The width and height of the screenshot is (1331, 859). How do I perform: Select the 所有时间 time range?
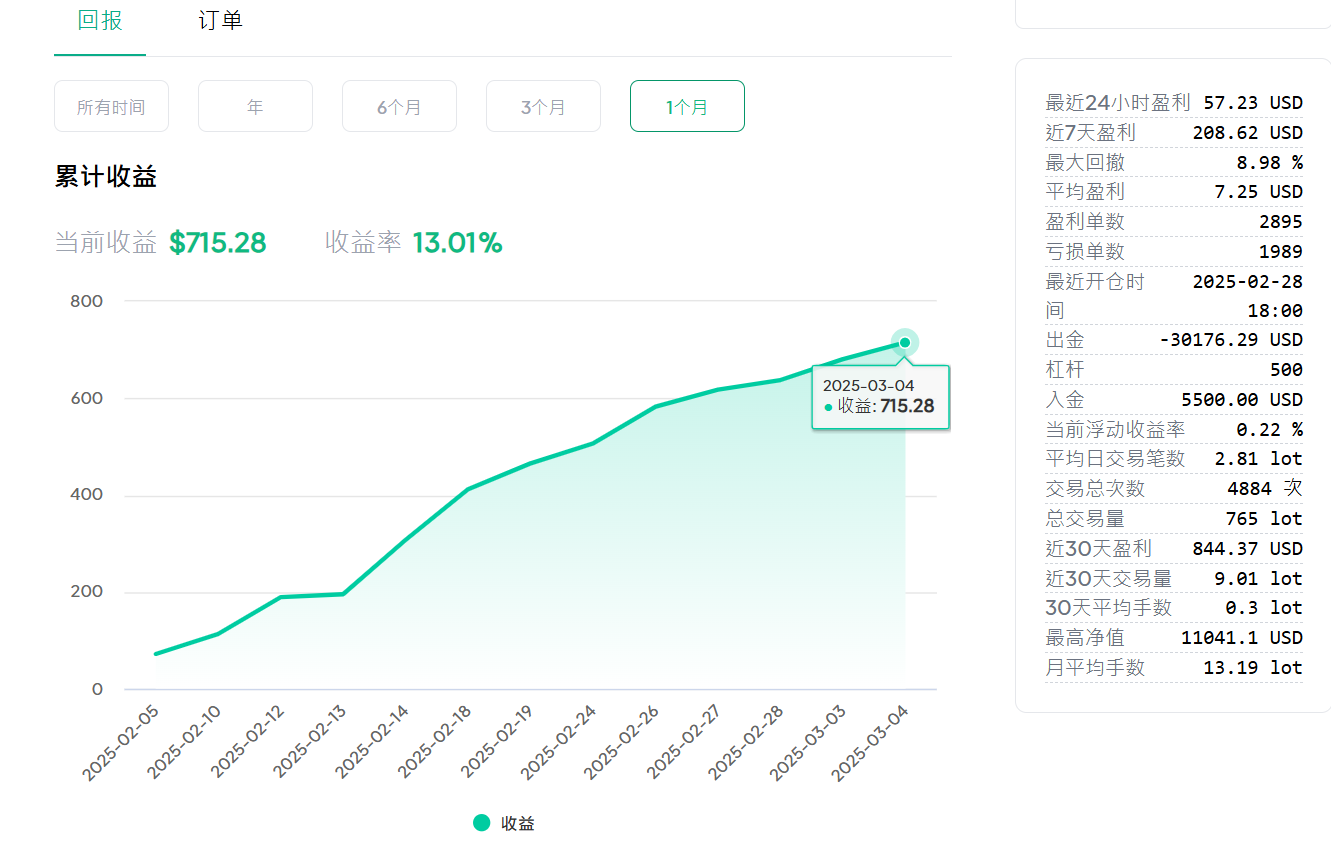pos(111,106)
